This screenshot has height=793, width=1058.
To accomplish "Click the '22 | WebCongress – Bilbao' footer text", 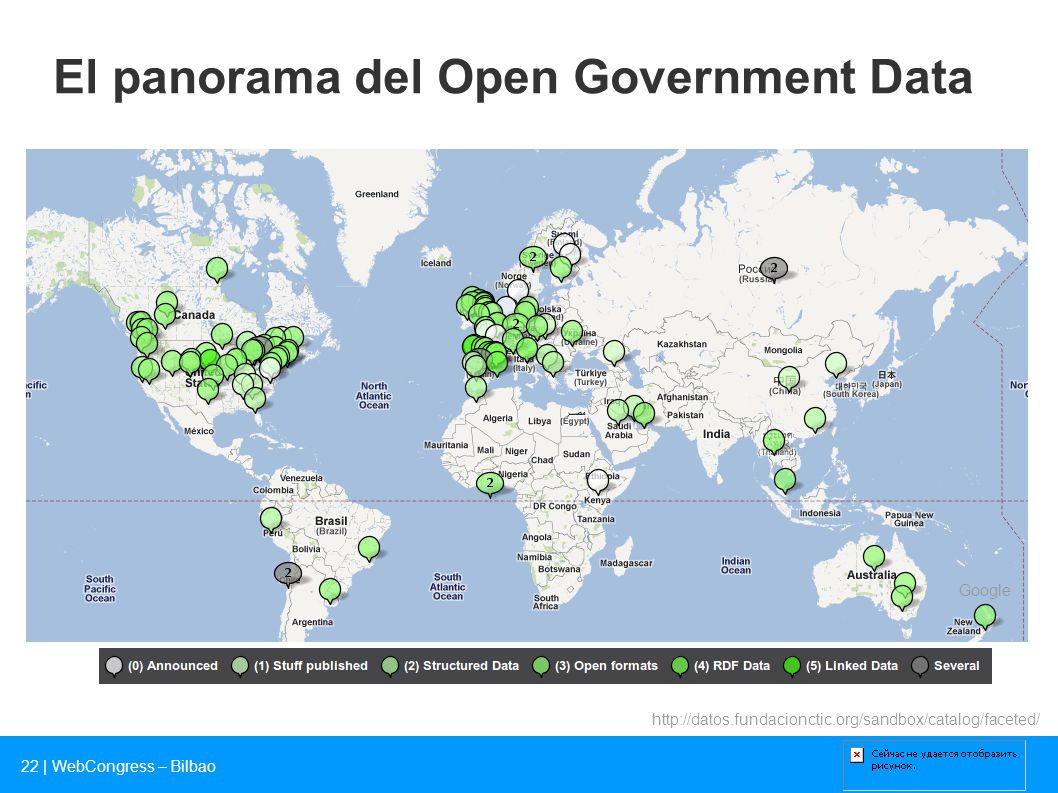I will 118,766.
